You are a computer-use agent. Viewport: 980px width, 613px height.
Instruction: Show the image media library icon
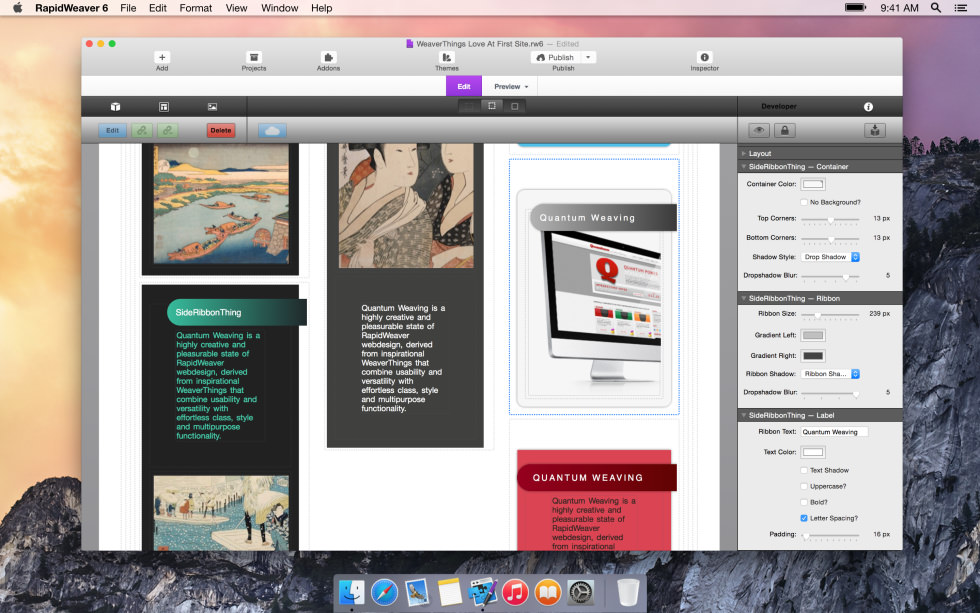(x=212, y=107)
